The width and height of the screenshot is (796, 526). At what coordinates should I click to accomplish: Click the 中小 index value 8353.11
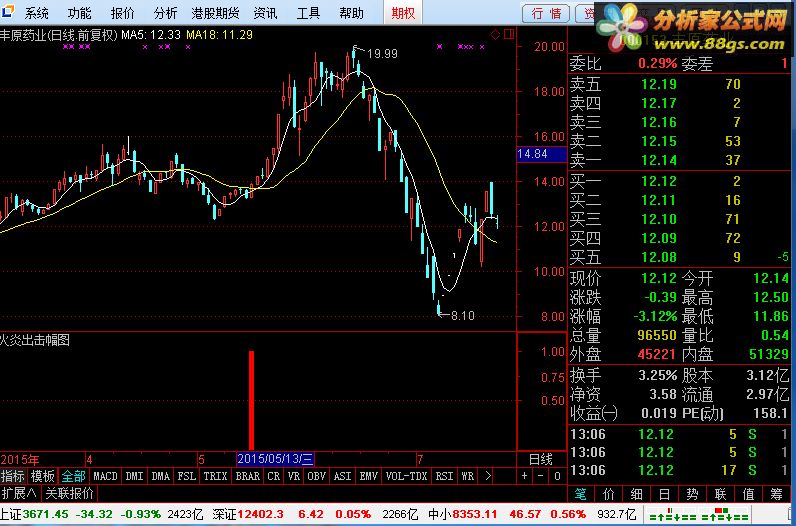click(x=475, y=514)
